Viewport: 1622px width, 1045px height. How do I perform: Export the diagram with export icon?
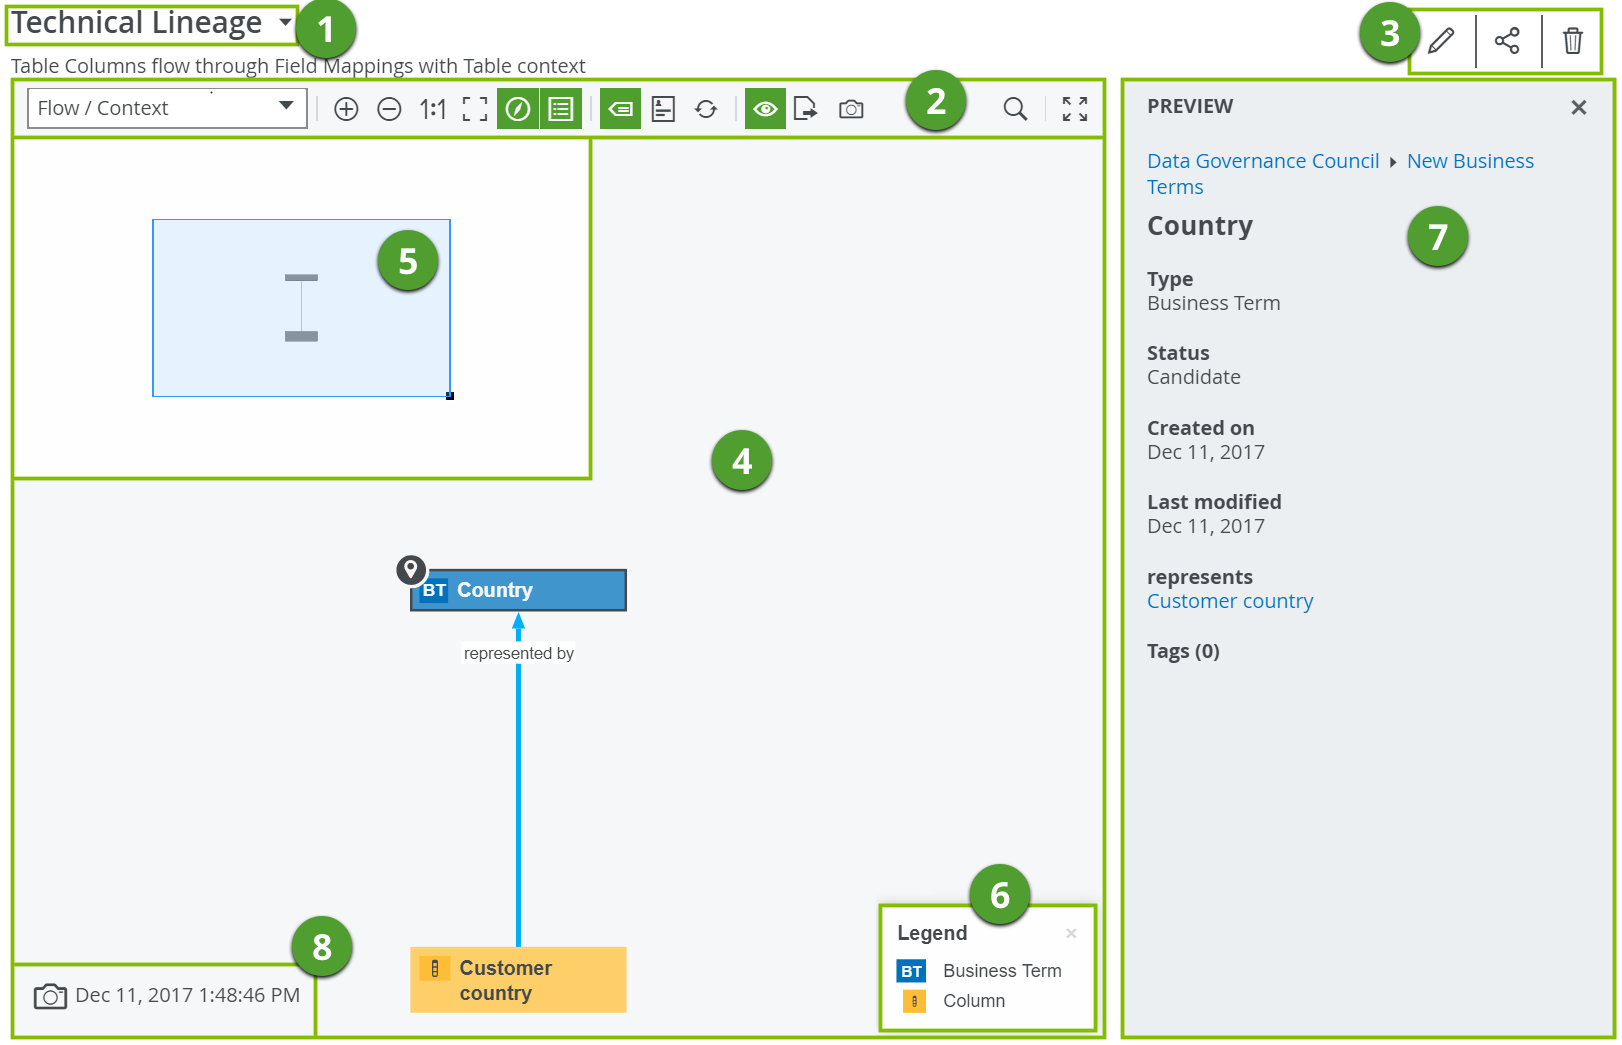pyautogui.click(x=806, y=109)
